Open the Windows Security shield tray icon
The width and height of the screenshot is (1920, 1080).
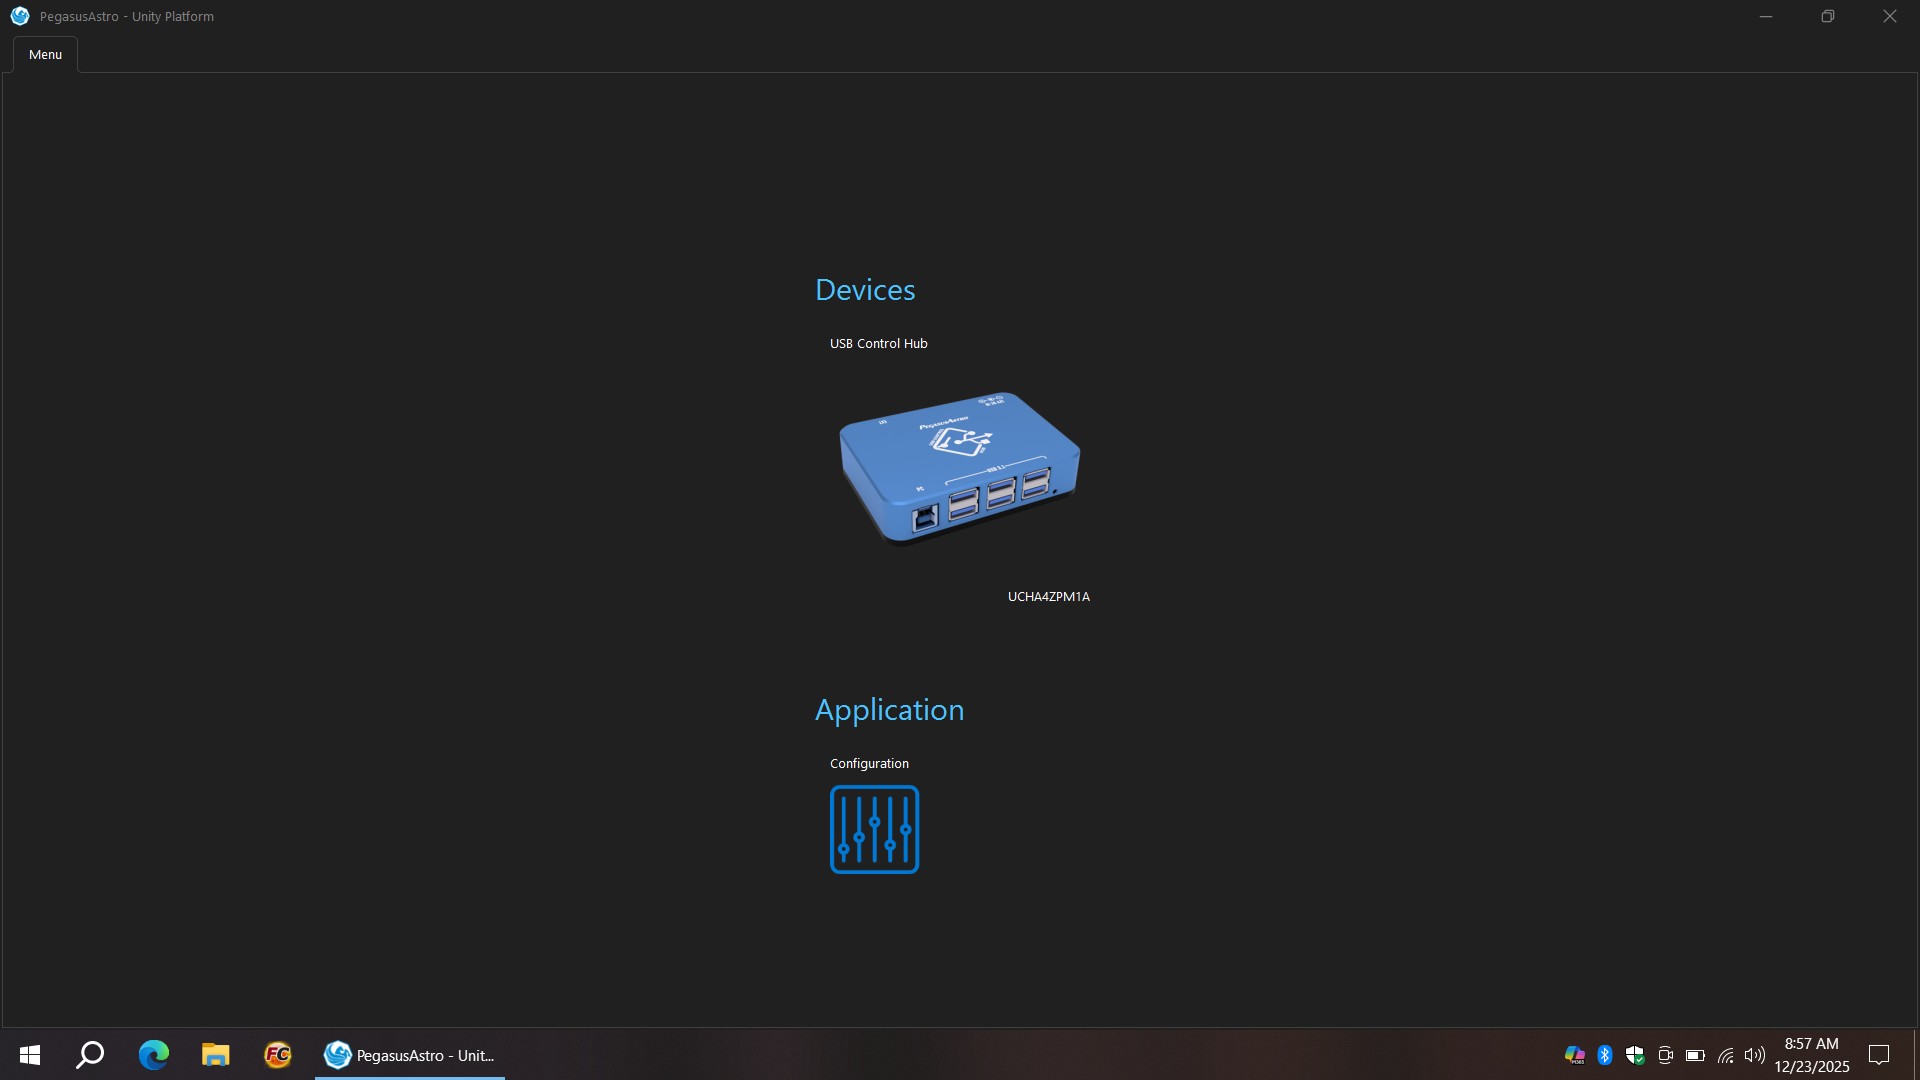(1635, 1055)
